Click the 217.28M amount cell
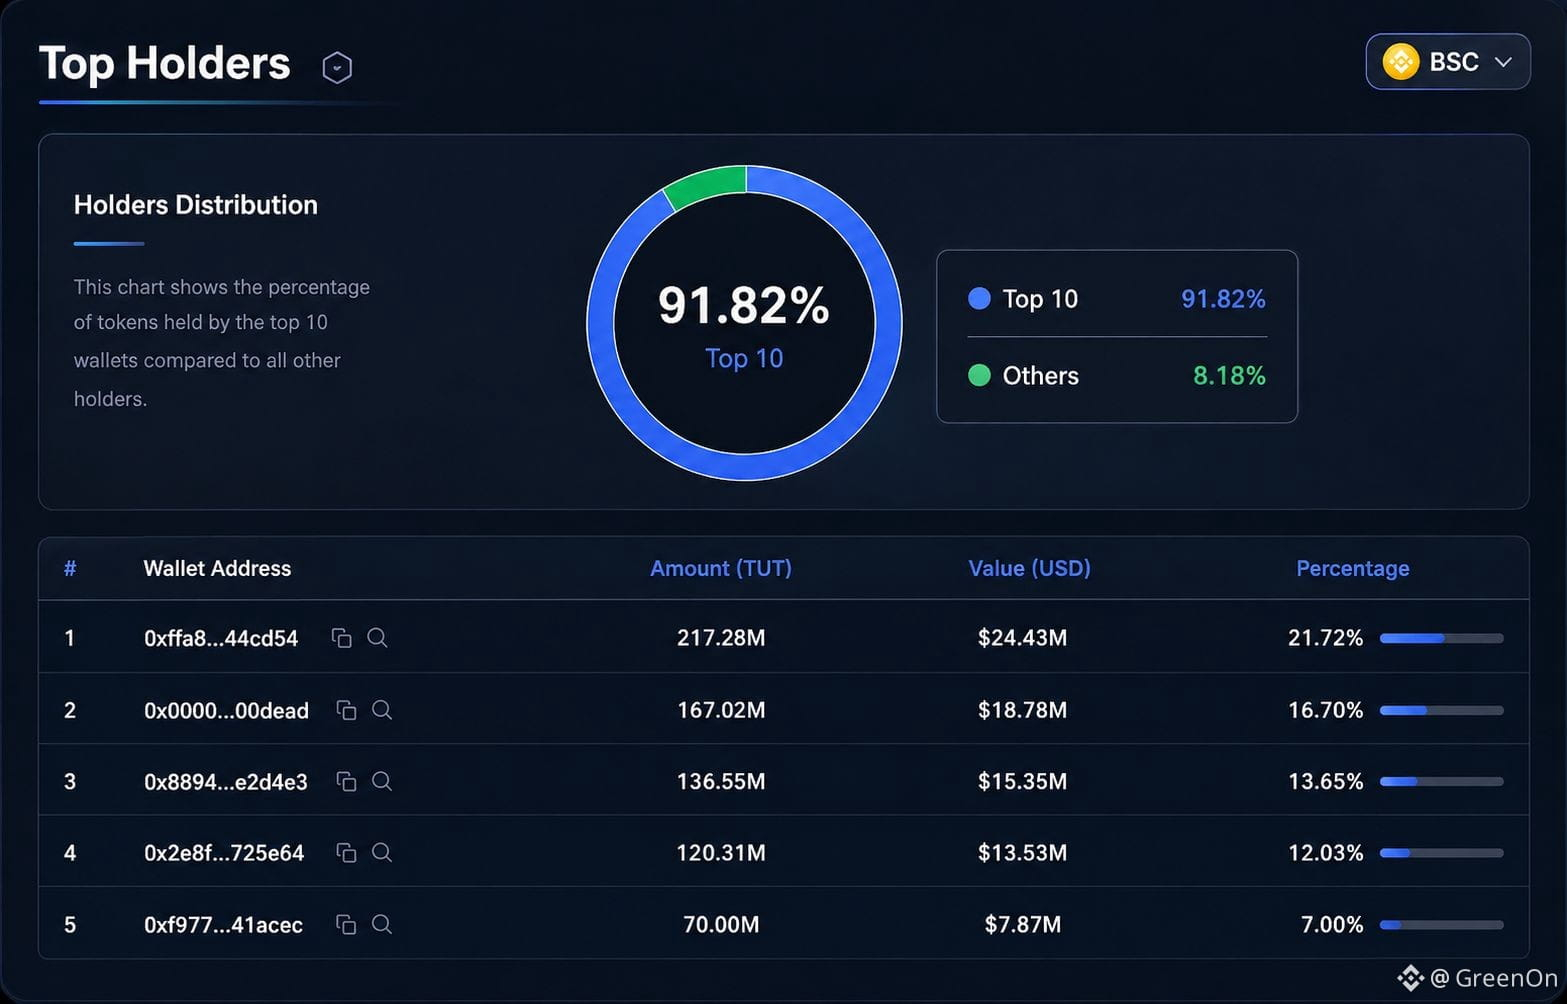The height and width of the screenshot is (1004, 1567). (721, 638)
